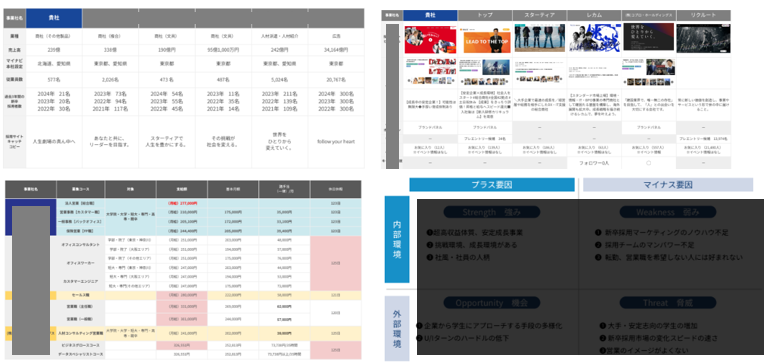Select the プラス要因 heading bar

[x=492, y=185]
